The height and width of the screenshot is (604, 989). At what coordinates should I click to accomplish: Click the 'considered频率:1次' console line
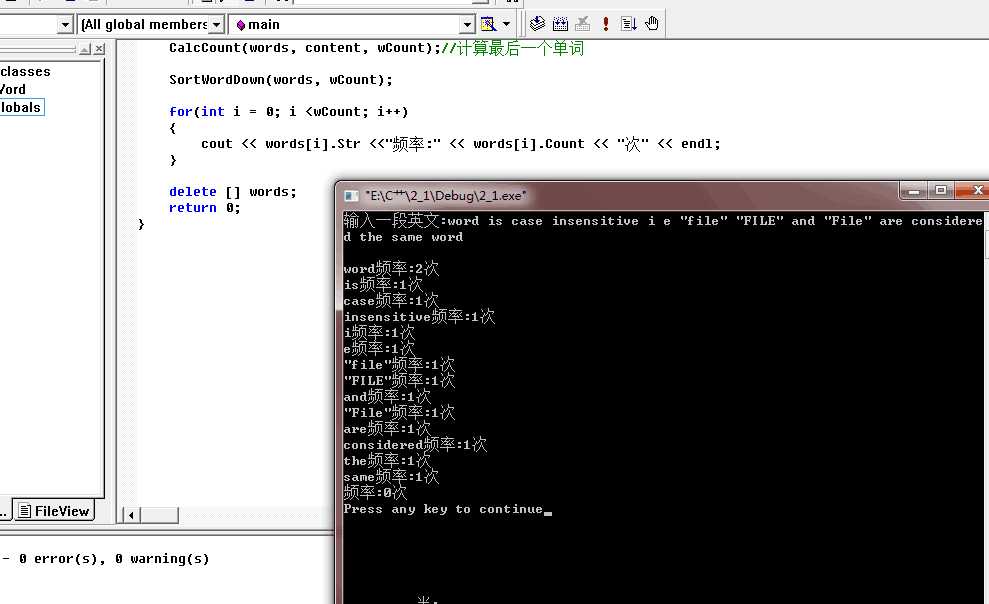(x=415, y=444)
